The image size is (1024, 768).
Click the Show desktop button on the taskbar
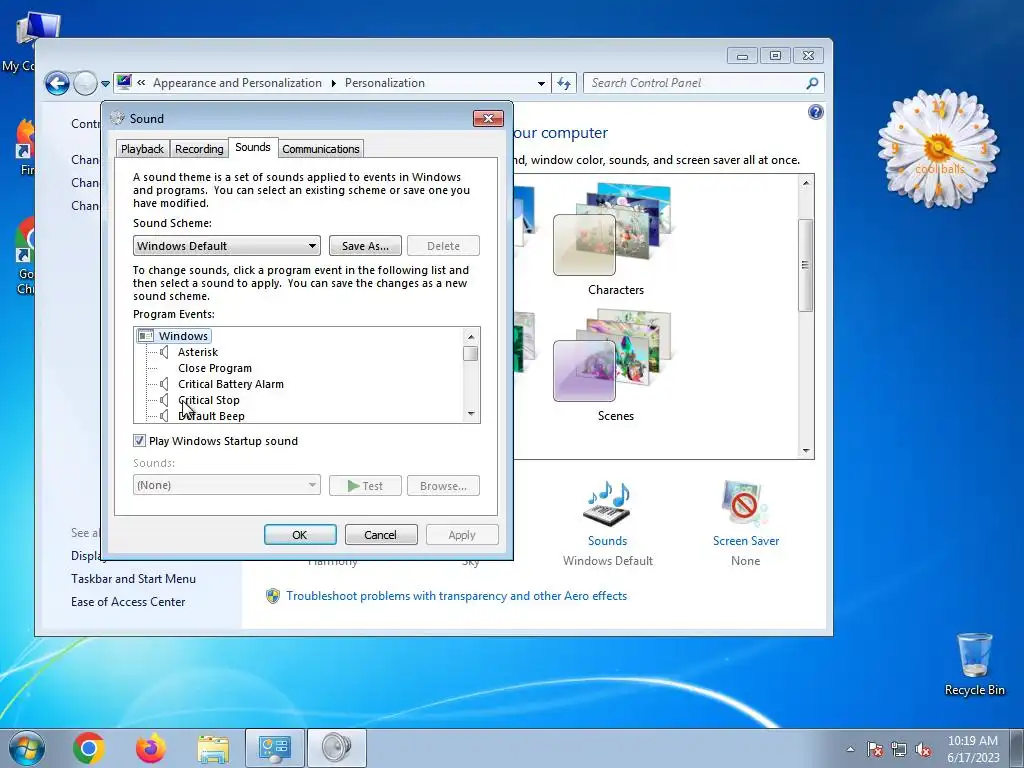point(1017,748)
